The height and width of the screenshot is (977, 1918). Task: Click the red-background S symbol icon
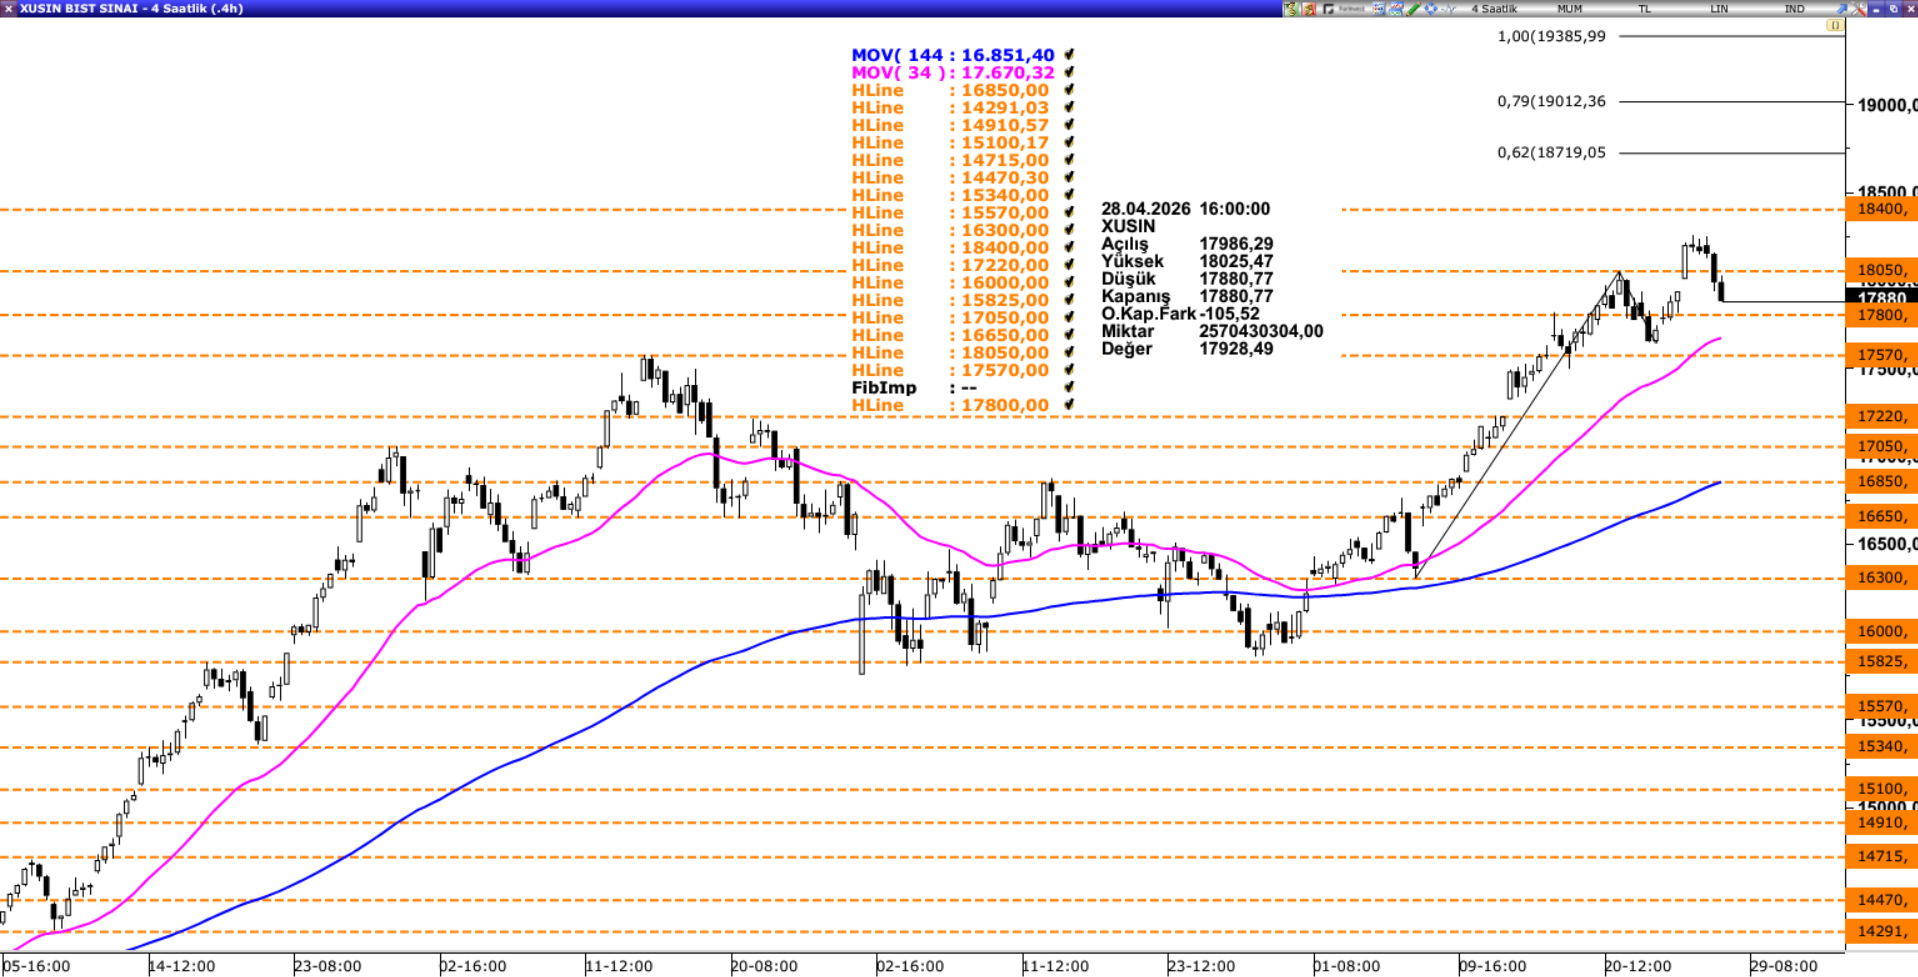[x=1309, y=9]
